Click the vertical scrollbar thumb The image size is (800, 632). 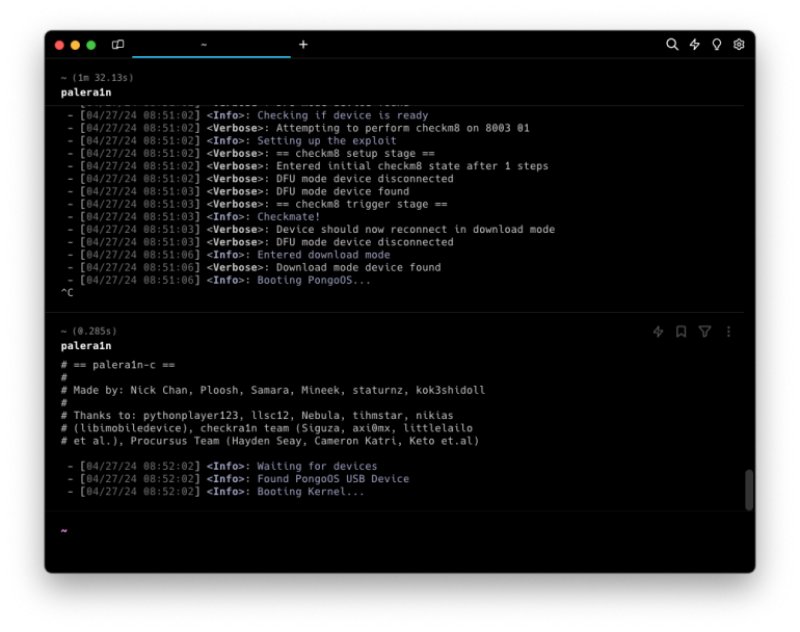coord(748,490)
